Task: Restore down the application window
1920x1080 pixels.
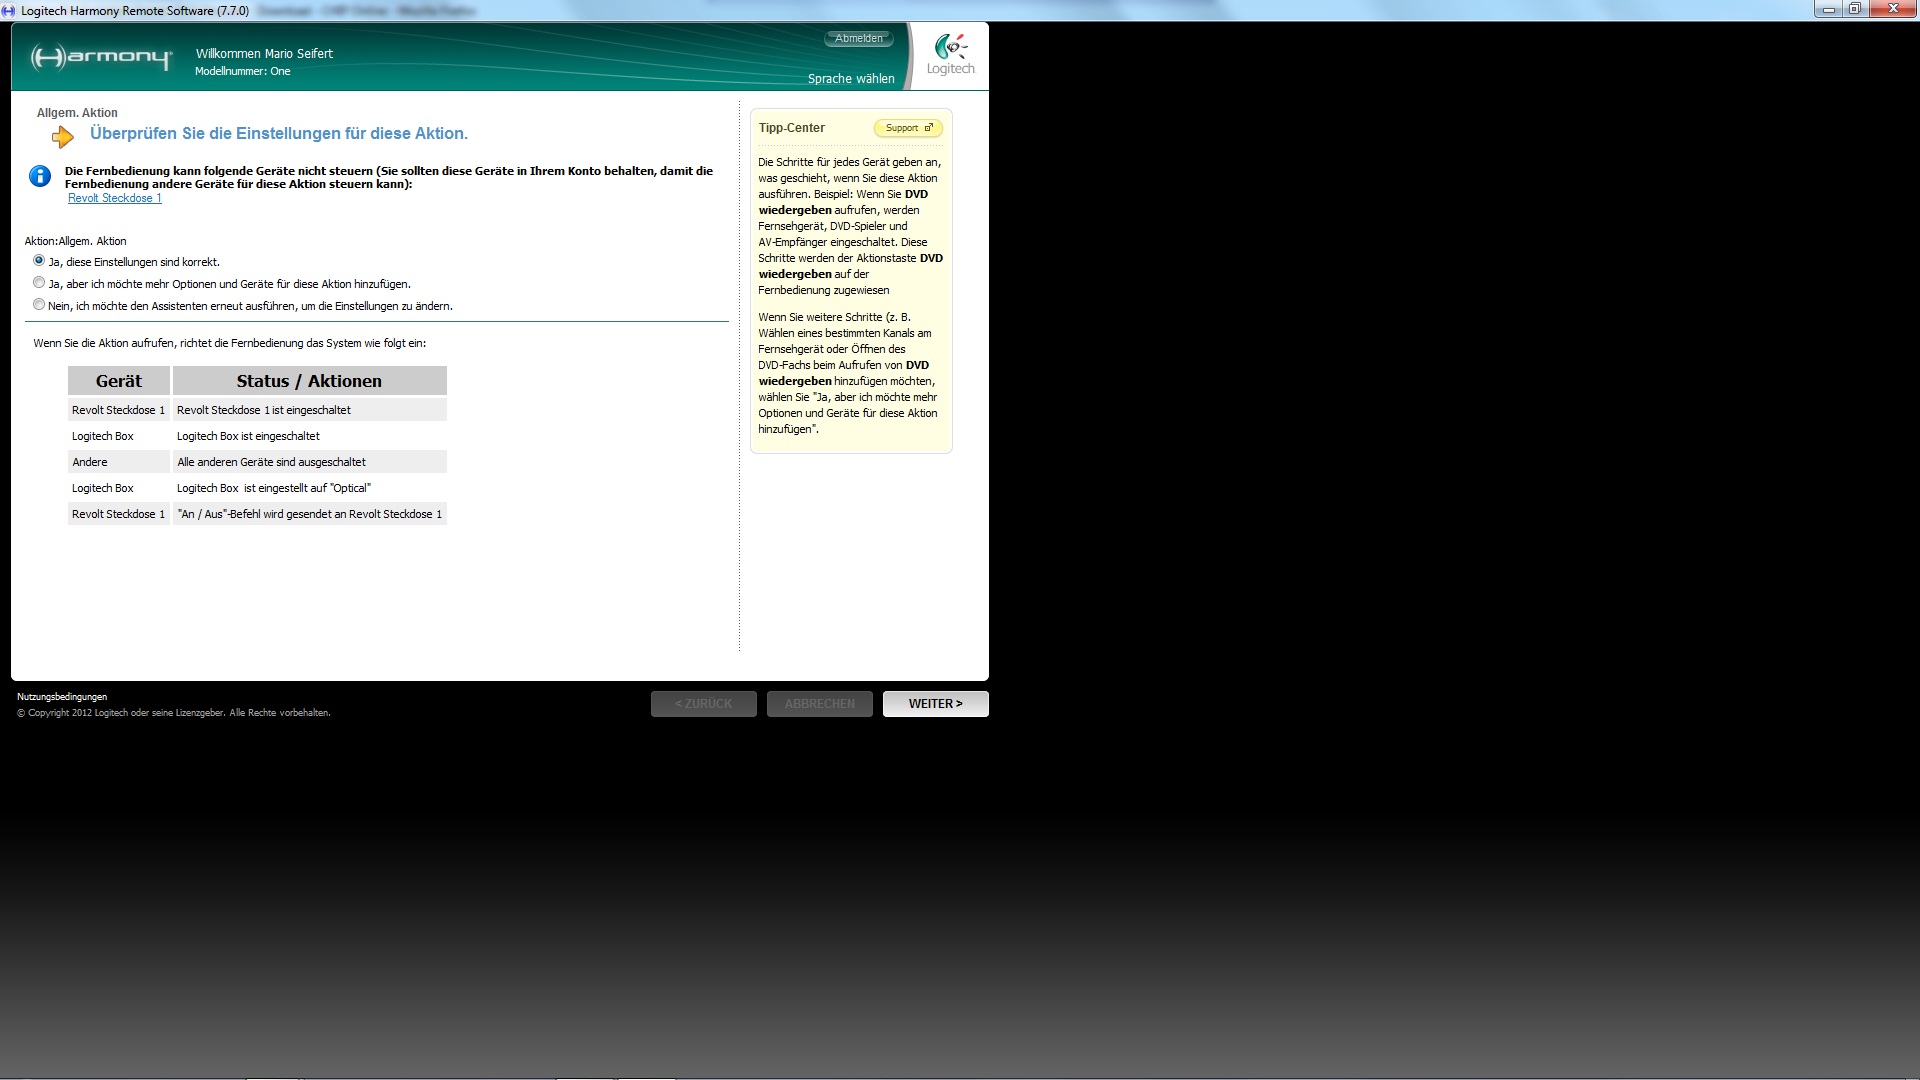Action: pyautogui.click(x=1854, y=10)
